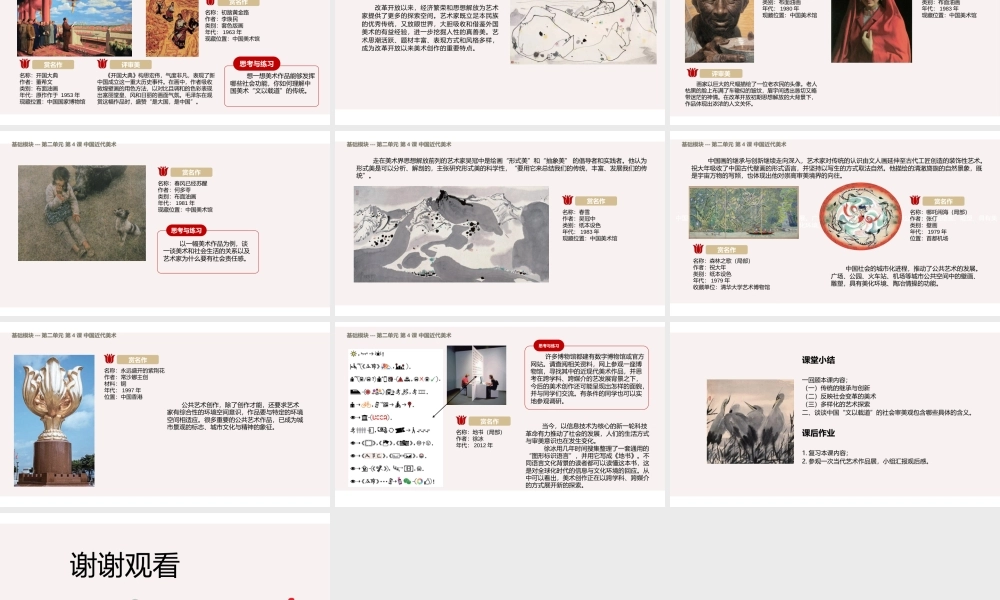Click the '课堂小结' heading
Image resolution: width=1000 pixels, height=600 pixels.
pos(818,360)
